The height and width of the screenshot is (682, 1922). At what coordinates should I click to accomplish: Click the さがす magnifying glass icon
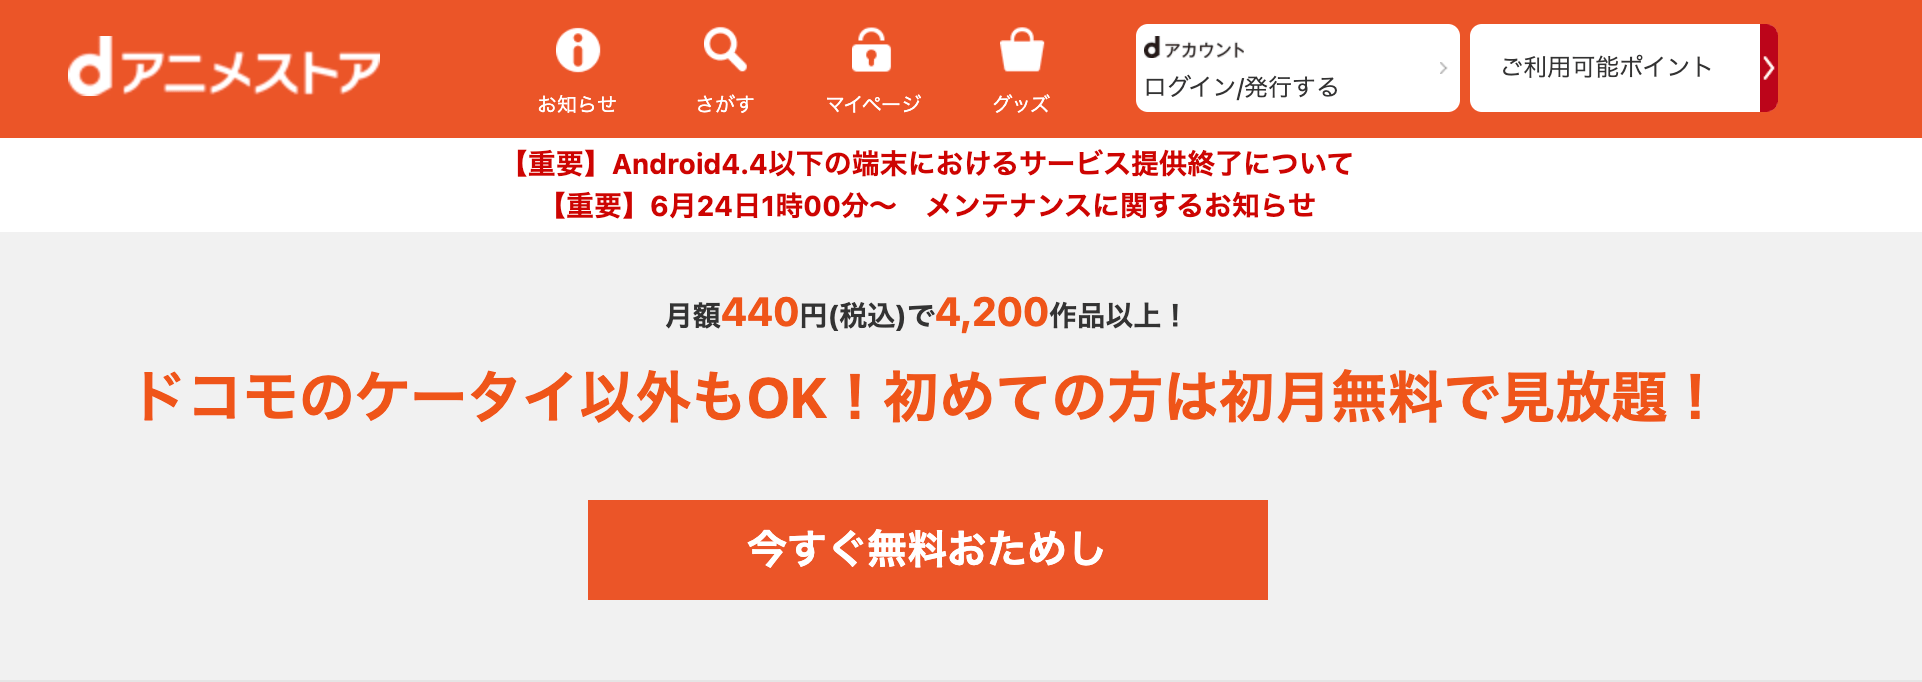(x=725, y=49)
